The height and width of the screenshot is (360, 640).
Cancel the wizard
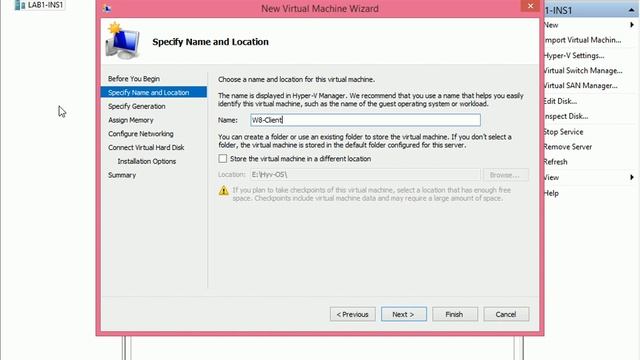pyautogui.click(x=506, y=314)
